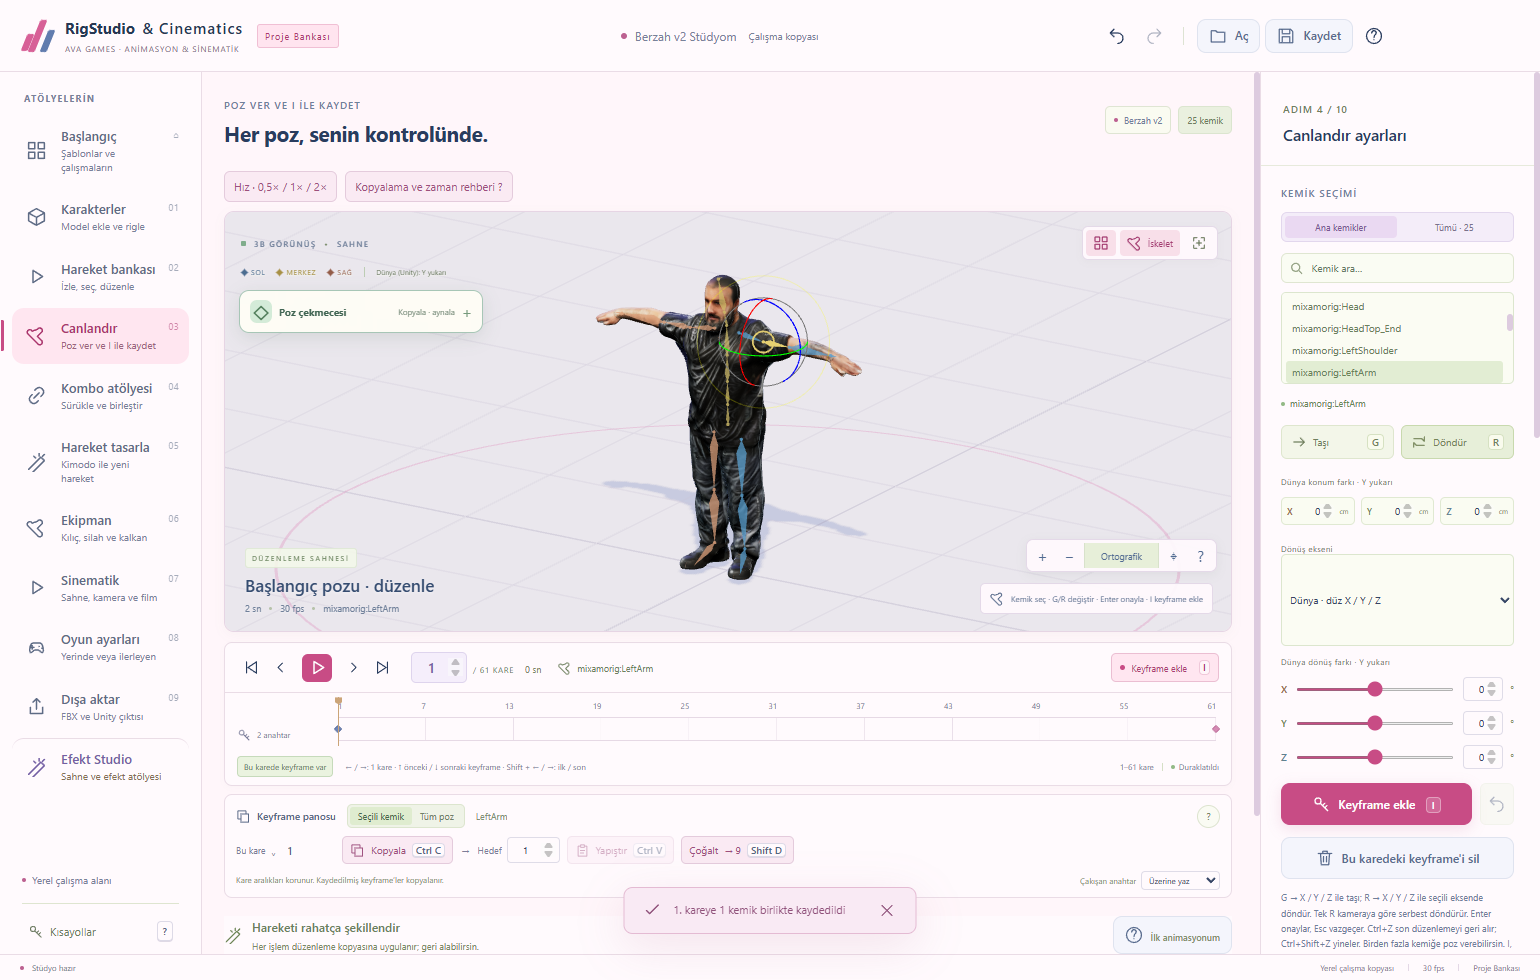Adjust the X rotation slider
This screenshot has height=980, width=1540.
pyautogui.click(x=1374, y=689)
